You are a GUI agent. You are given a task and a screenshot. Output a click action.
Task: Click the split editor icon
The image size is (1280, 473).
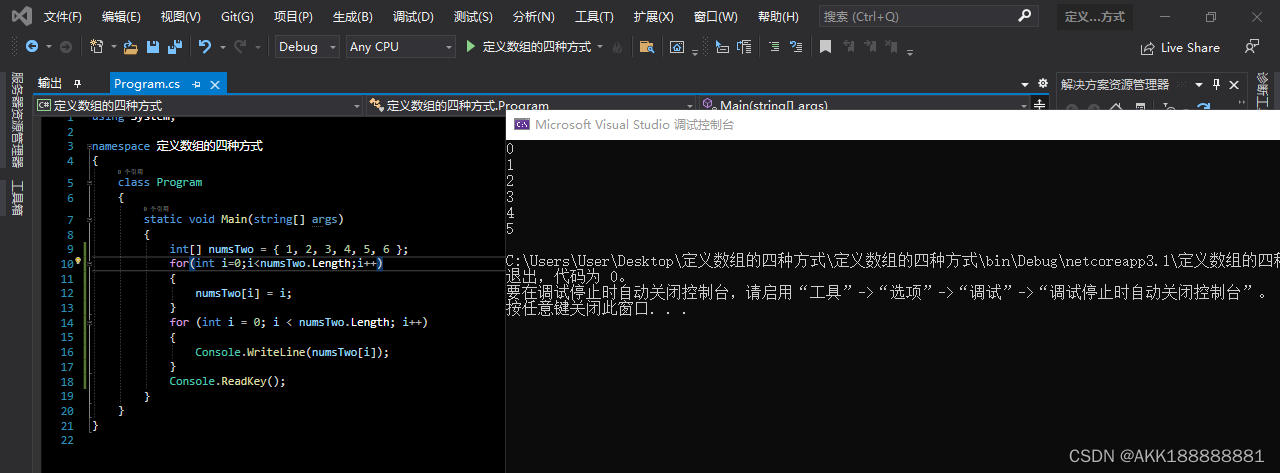point(1039,105)
